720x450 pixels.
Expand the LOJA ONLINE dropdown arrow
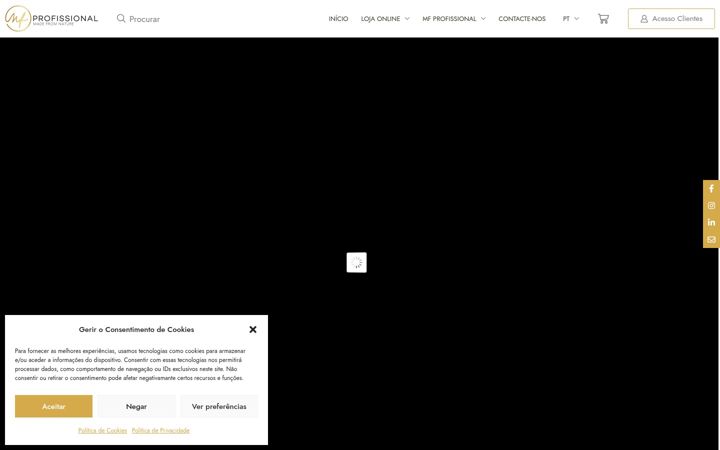407,19
